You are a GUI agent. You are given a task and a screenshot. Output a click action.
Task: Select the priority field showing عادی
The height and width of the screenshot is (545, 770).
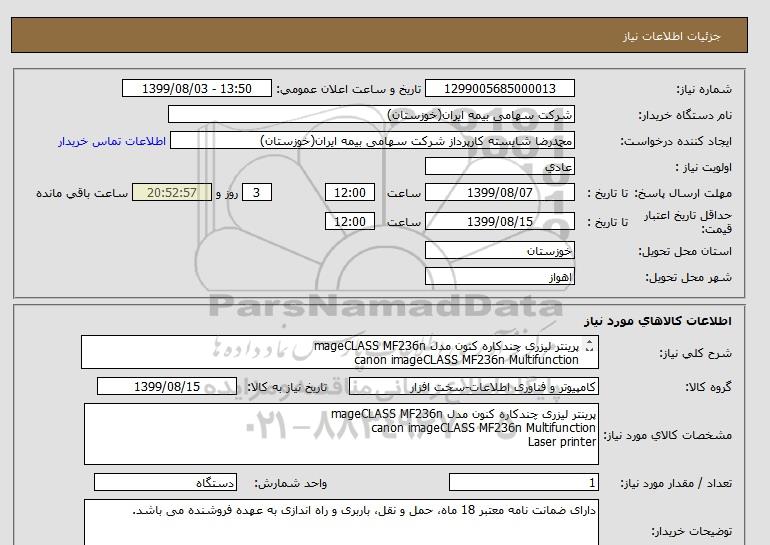pyautogui.click(x=499, y=166)
